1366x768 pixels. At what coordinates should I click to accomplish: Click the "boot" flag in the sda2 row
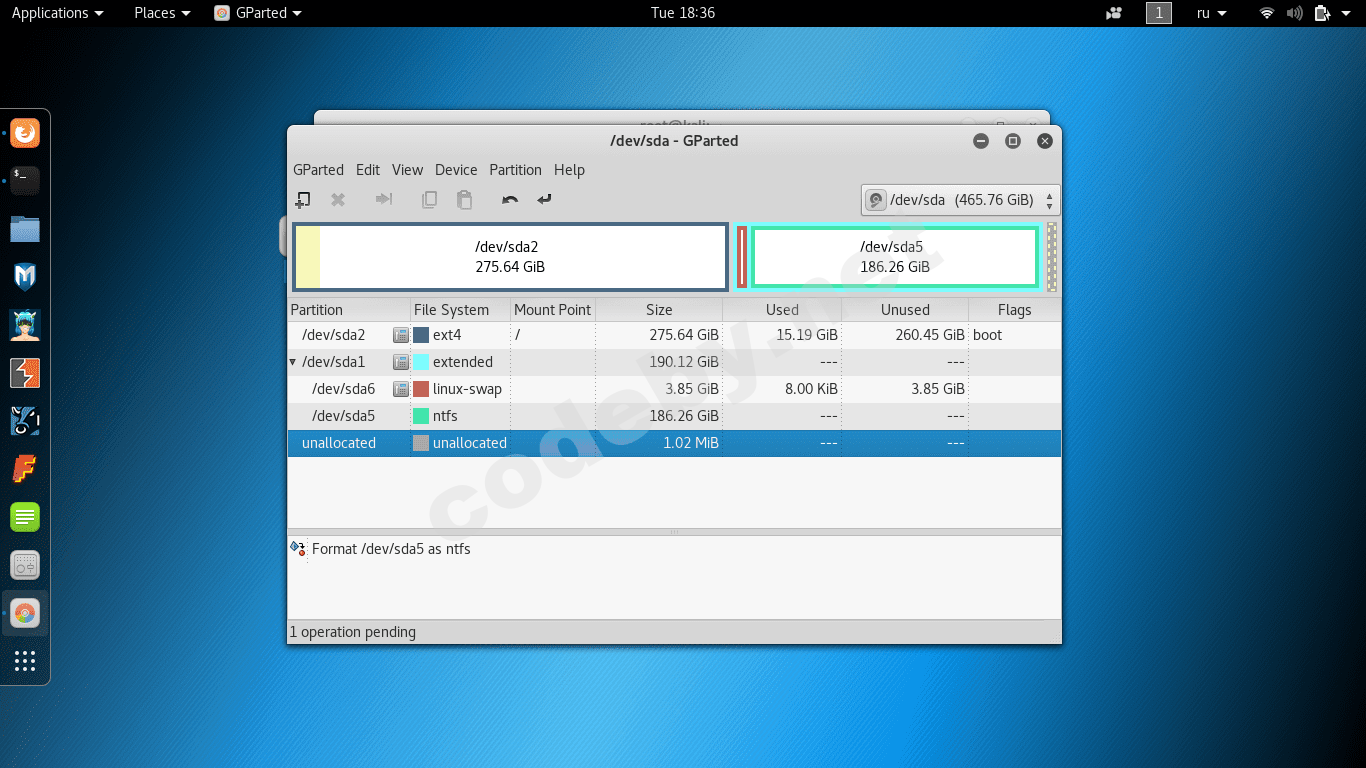pyautogui.click(x=987, y=335)
